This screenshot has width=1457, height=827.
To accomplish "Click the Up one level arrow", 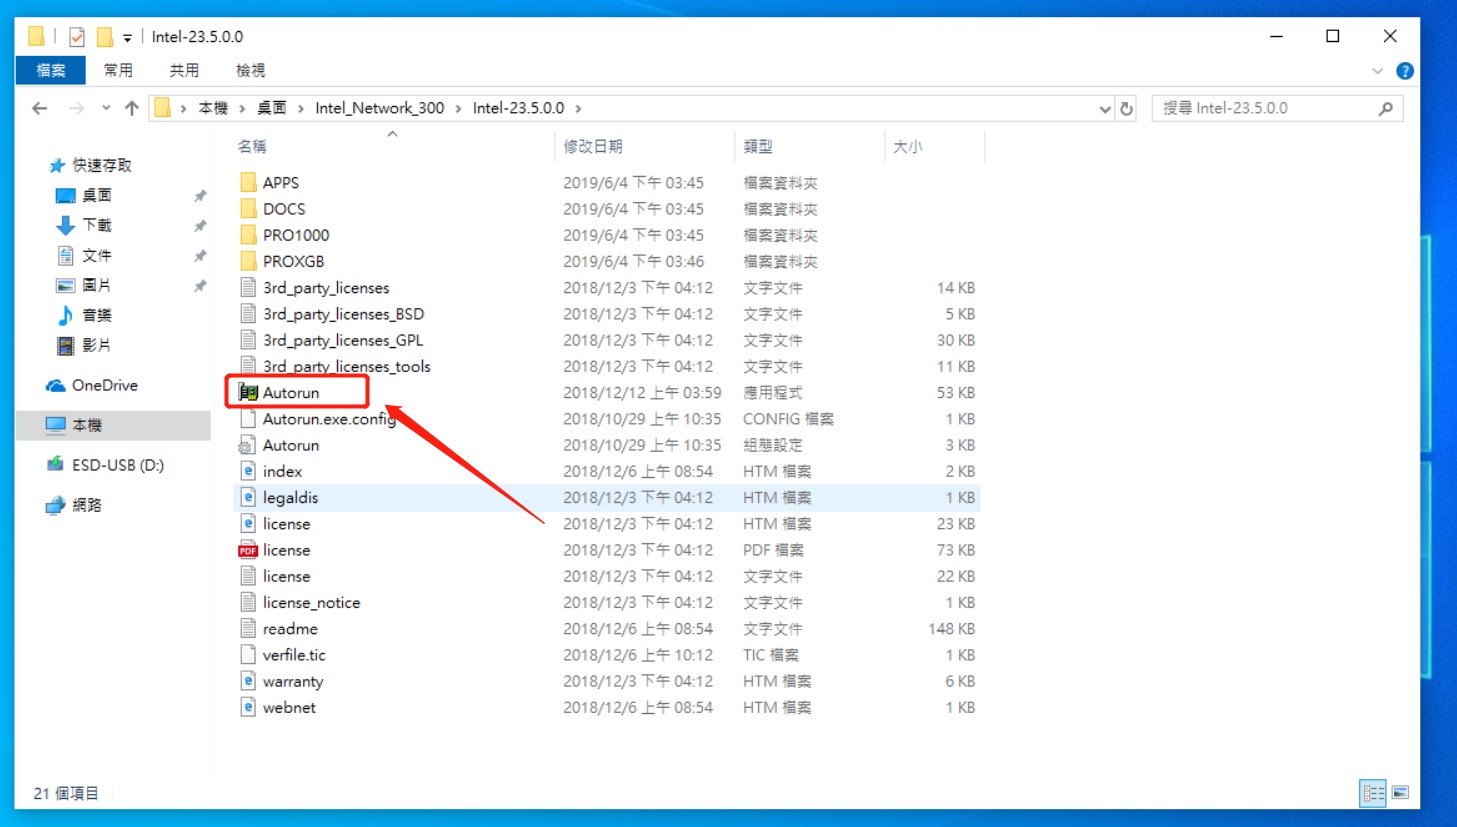I will pos(131,108).
